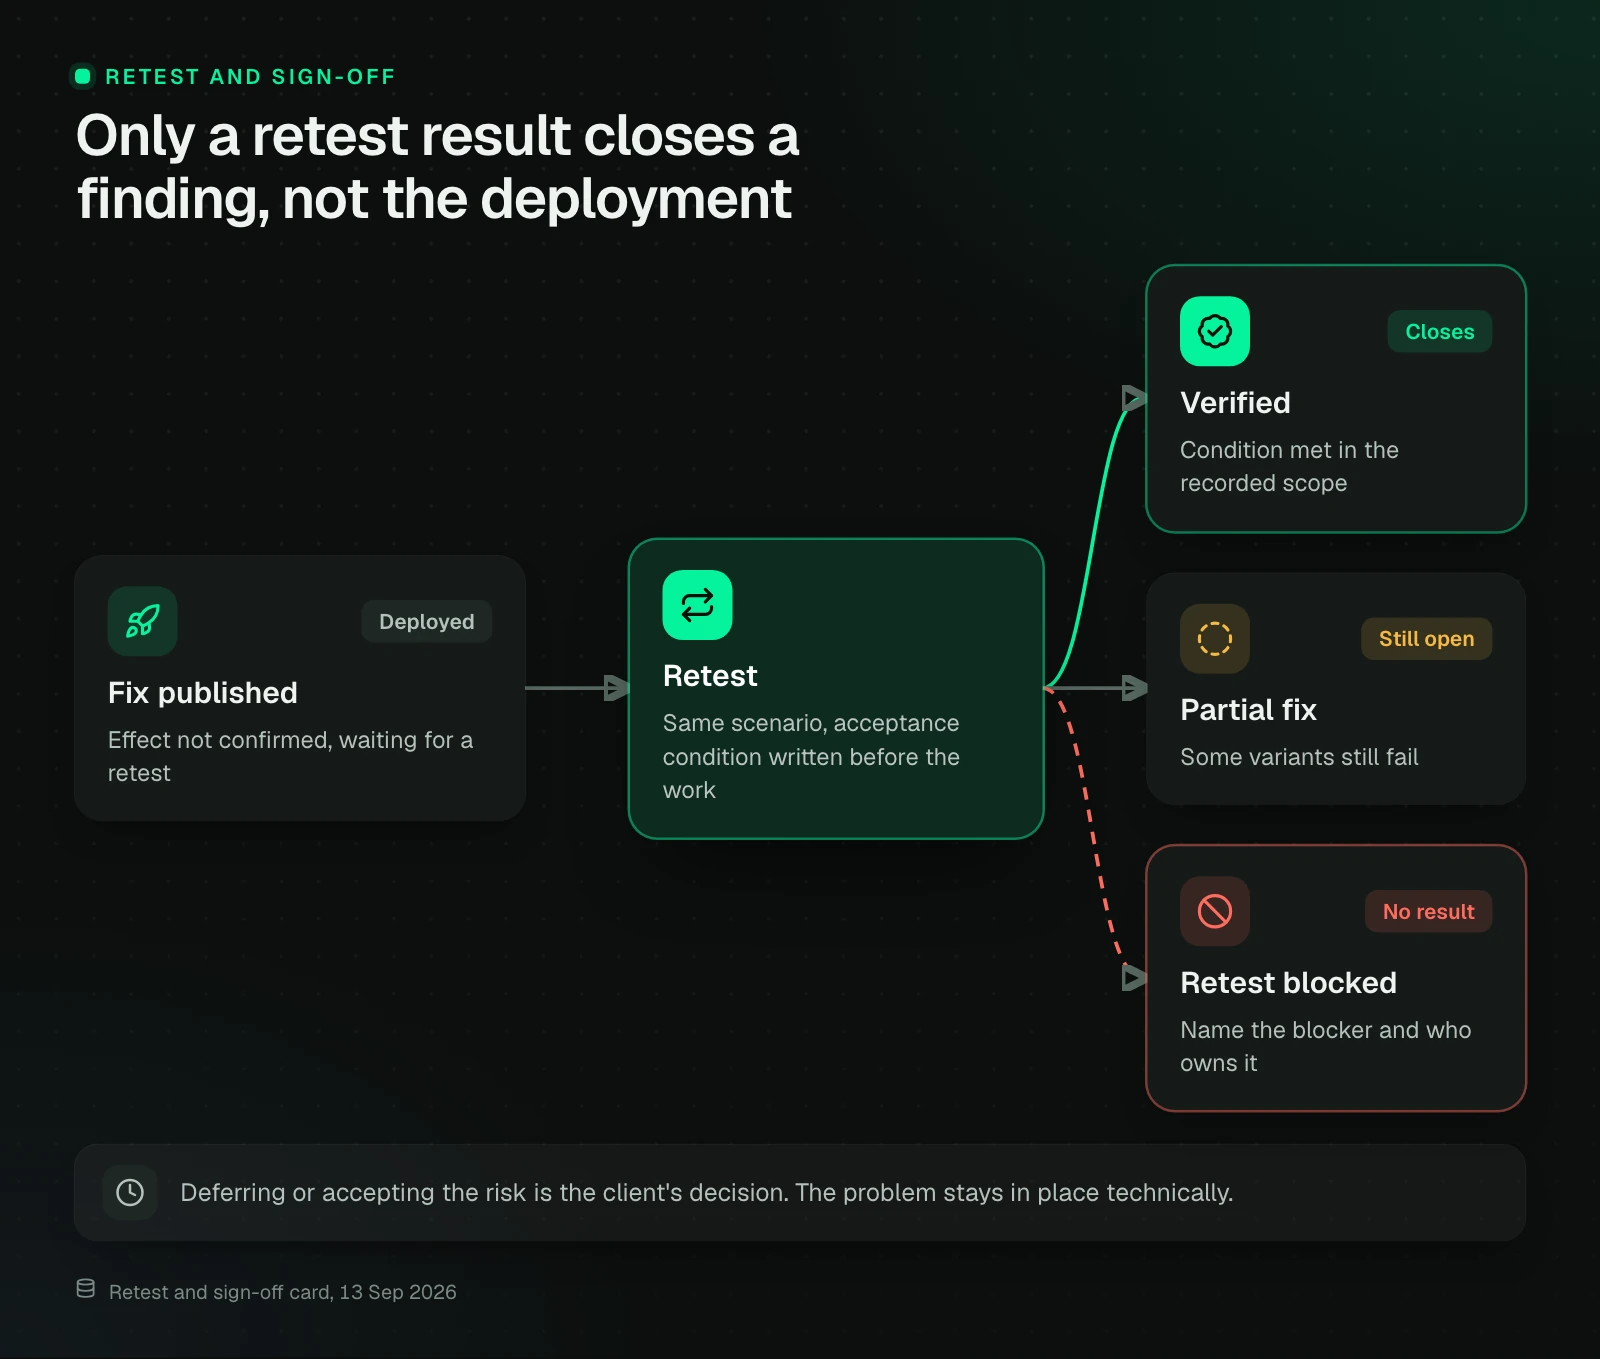Click the blocked circle icon on Retest blocked
This screenshot has width=1600, height=1359.
point(1215,911)
